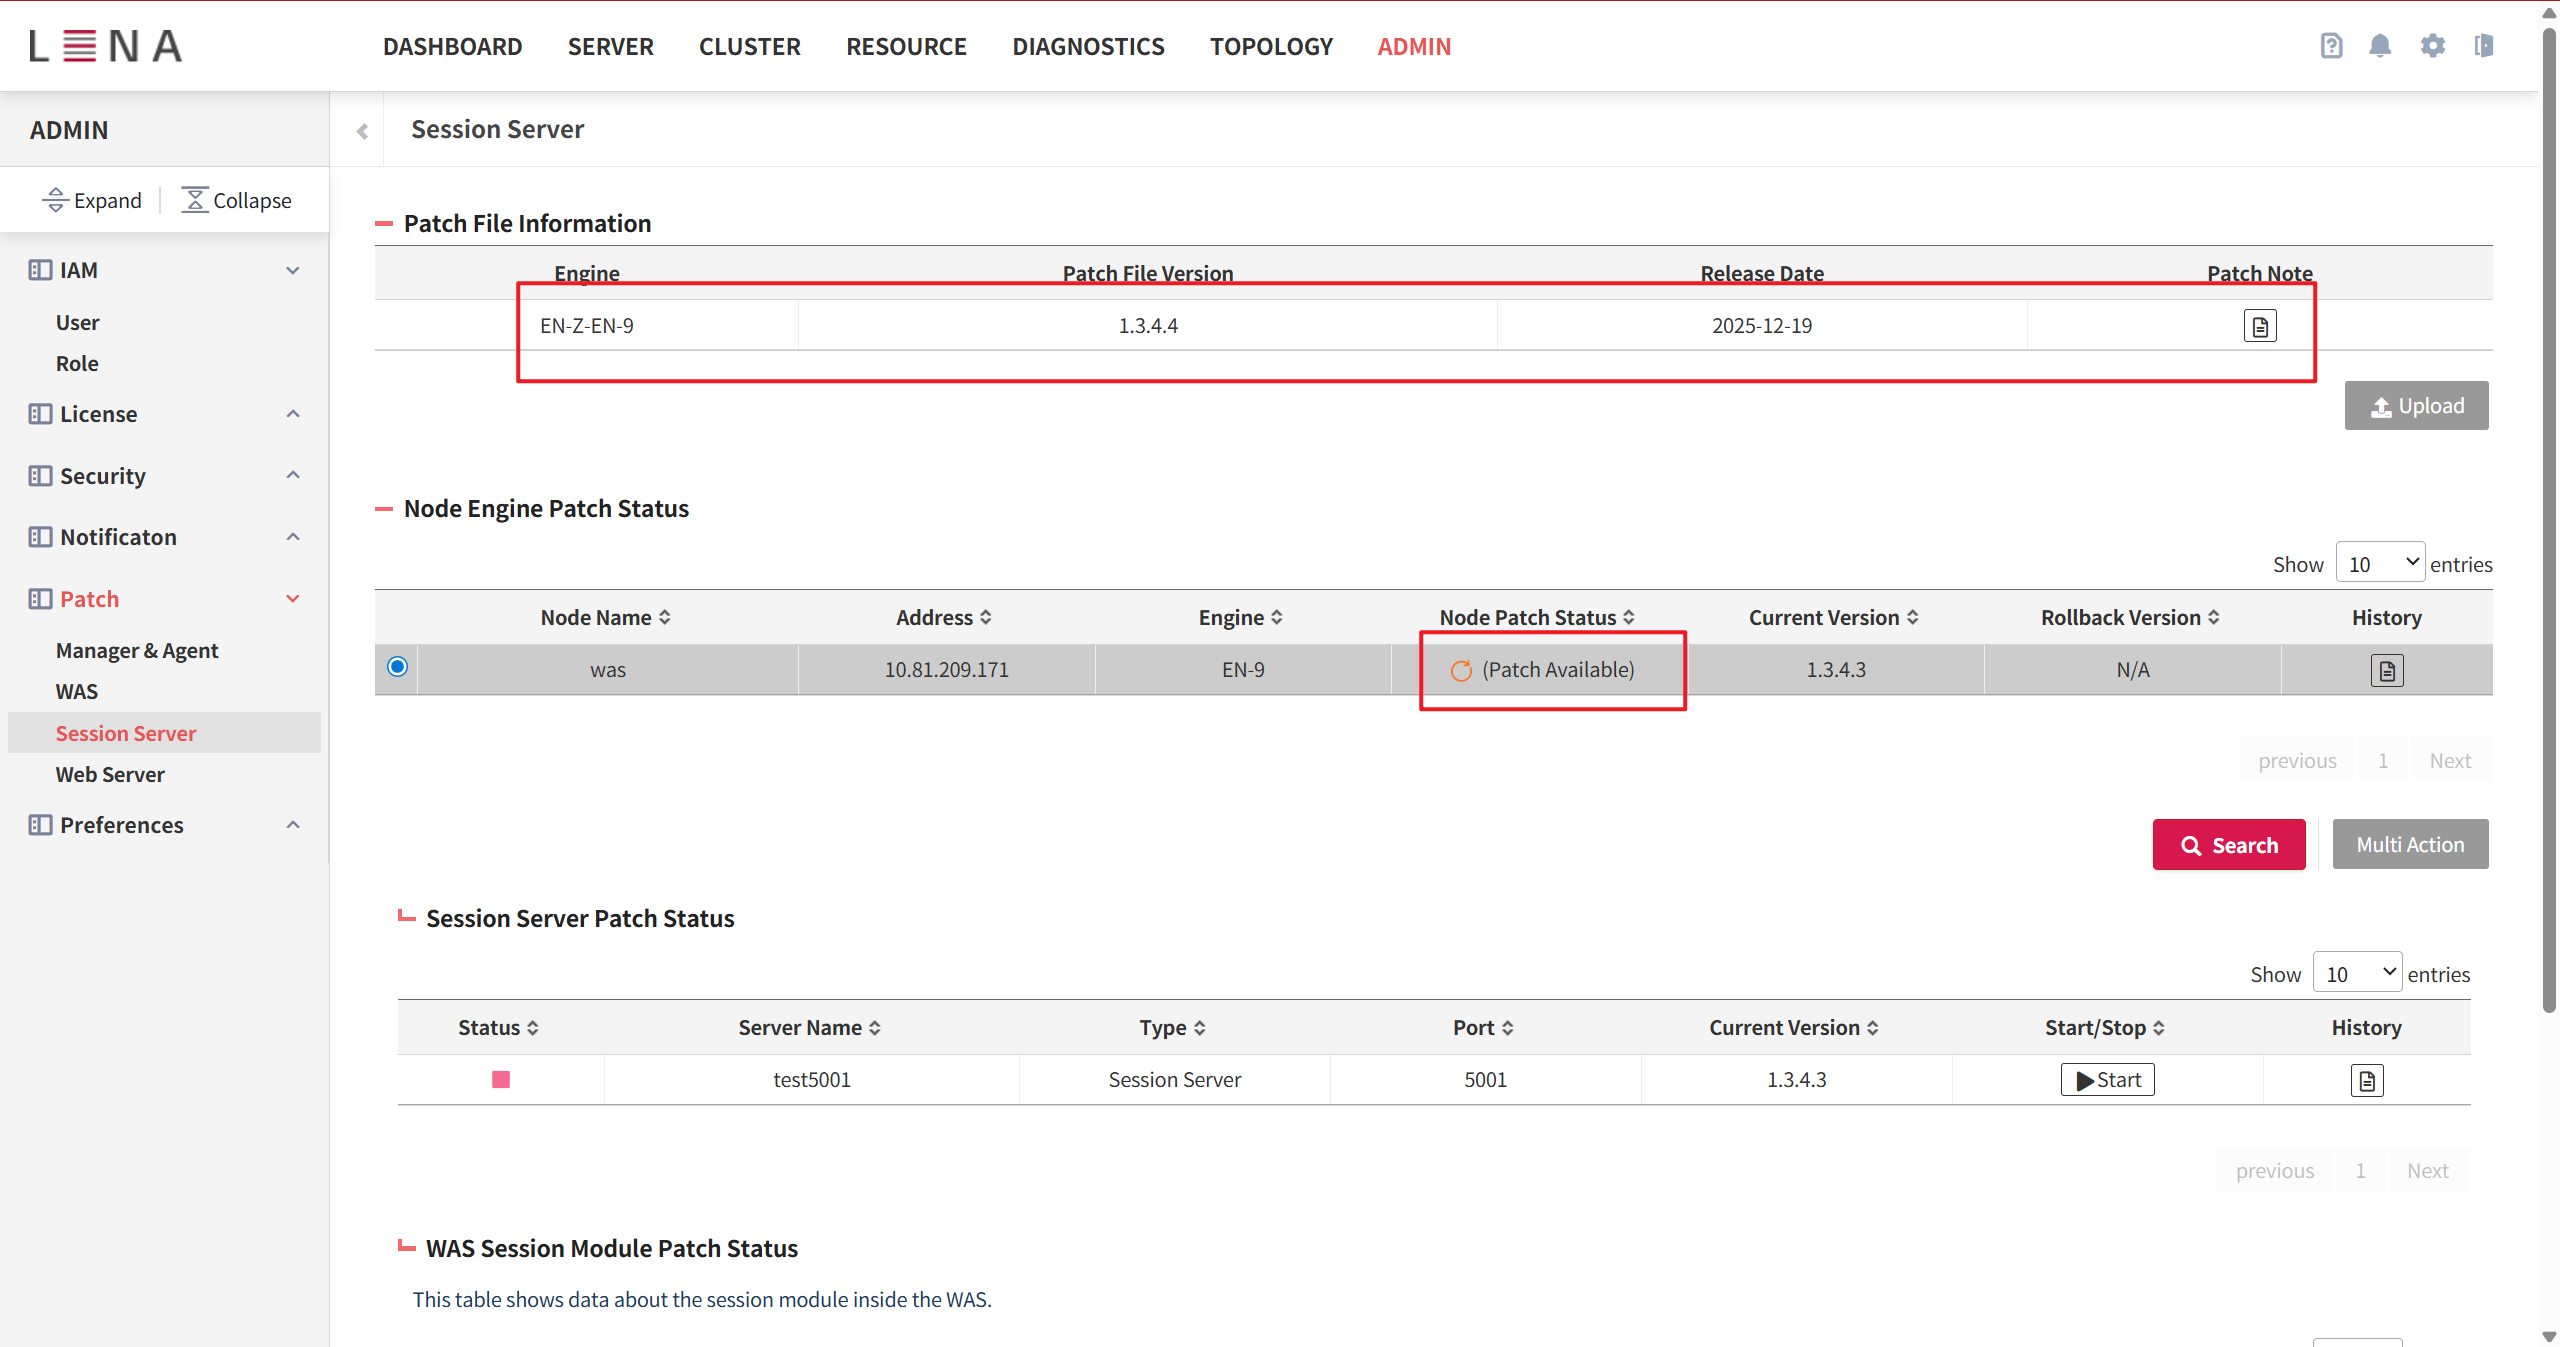Click the page vertical scrollbar
Screen dimensions: 2560x1347
2549,520
